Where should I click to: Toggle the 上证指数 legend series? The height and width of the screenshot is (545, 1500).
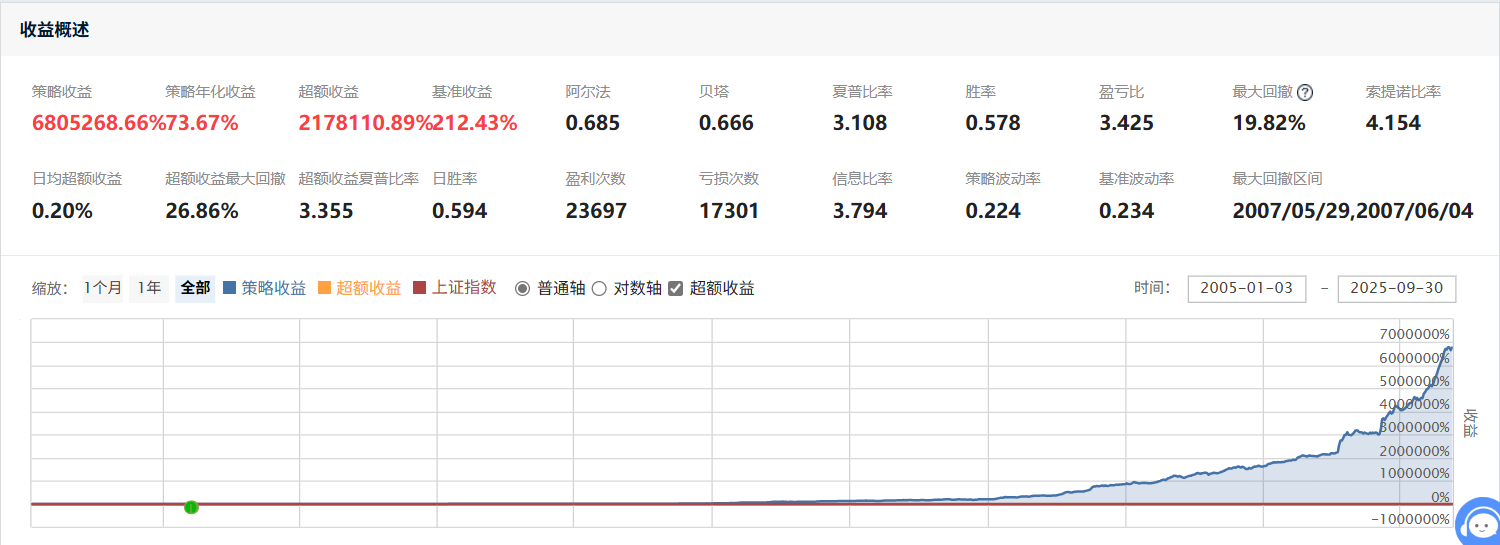point(464,288)
